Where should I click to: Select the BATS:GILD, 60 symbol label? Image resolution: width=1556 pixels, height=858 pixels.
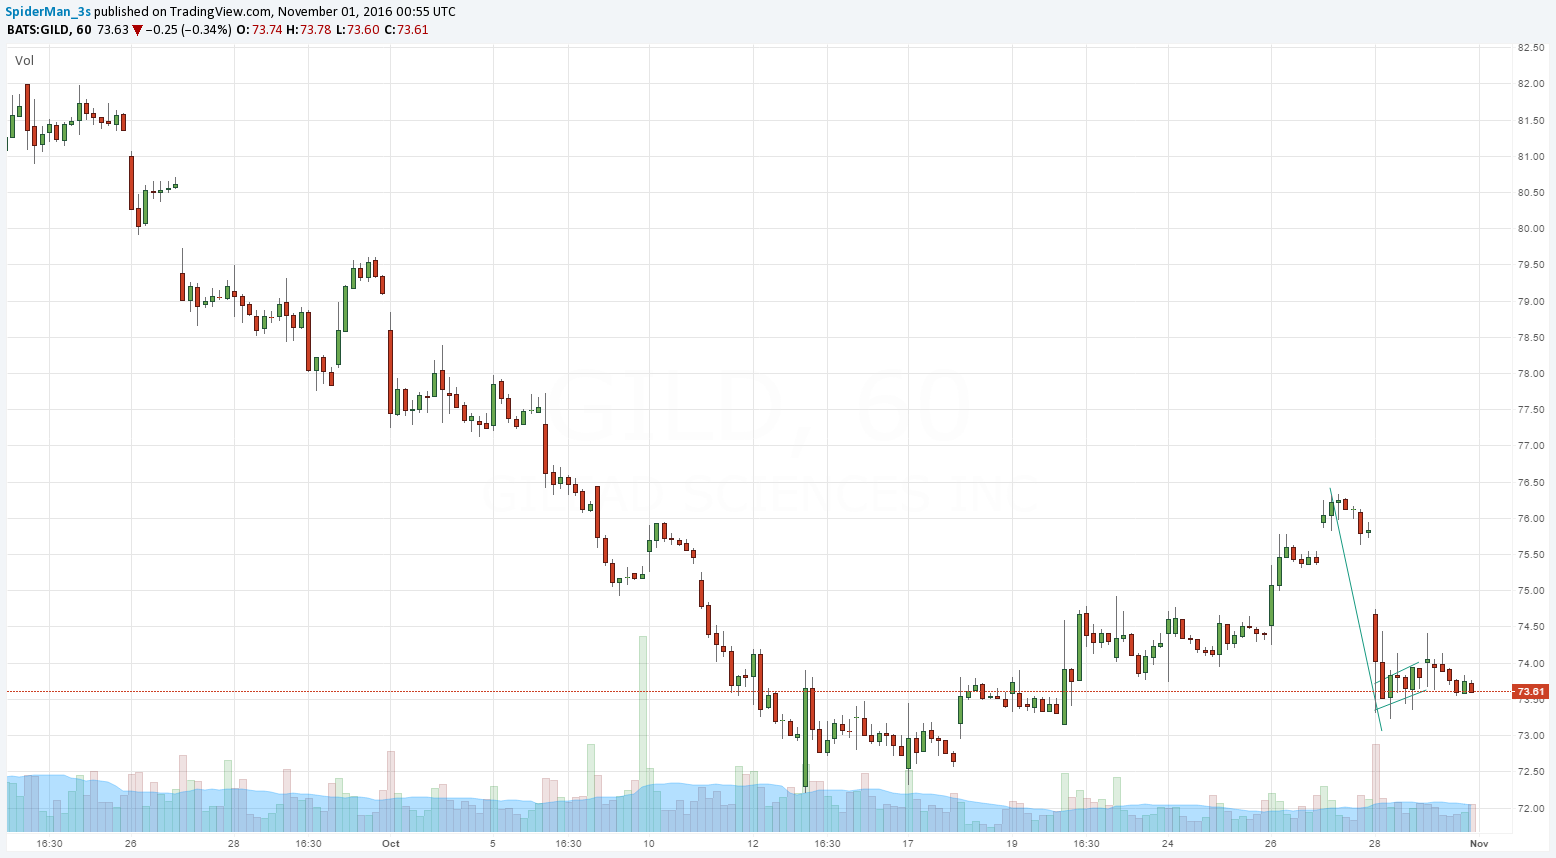click(x=49, y=30)
